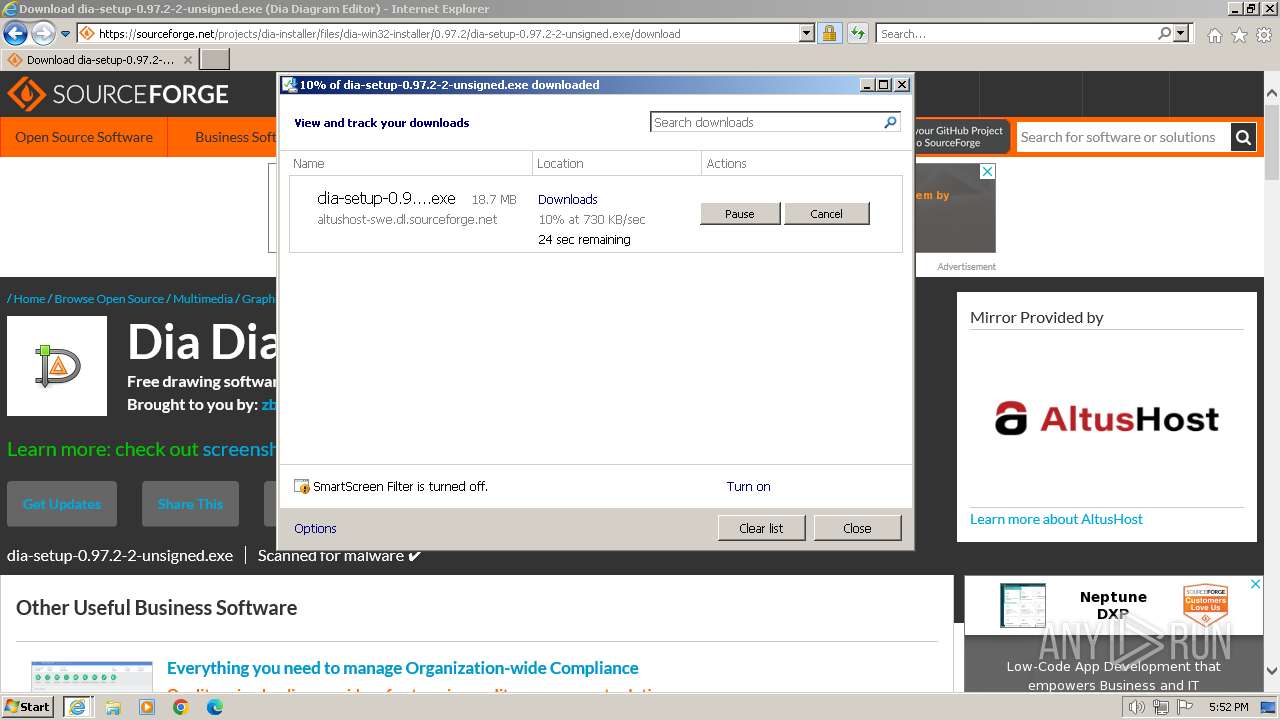Open IE Tools gear icon

1265,35
